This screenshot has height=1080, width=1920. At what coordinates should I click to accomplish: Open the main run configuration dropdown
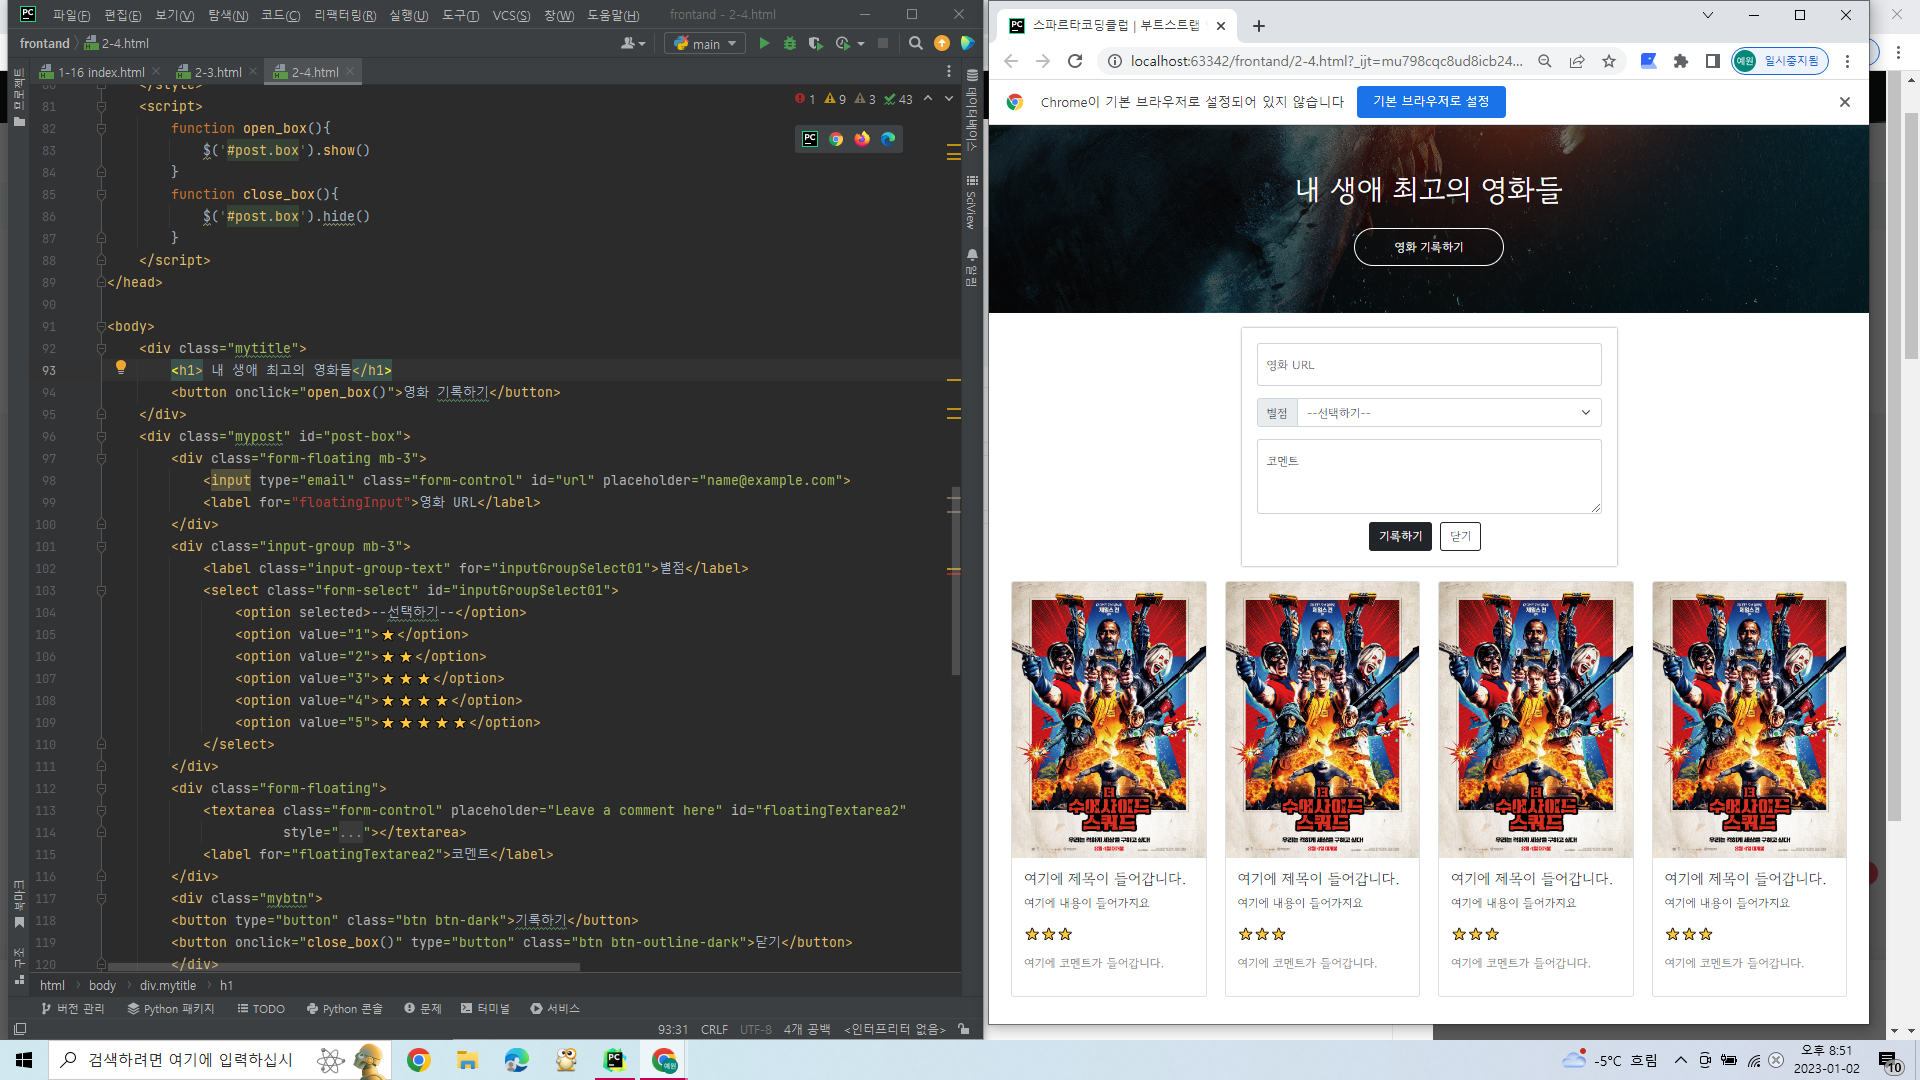705,44
